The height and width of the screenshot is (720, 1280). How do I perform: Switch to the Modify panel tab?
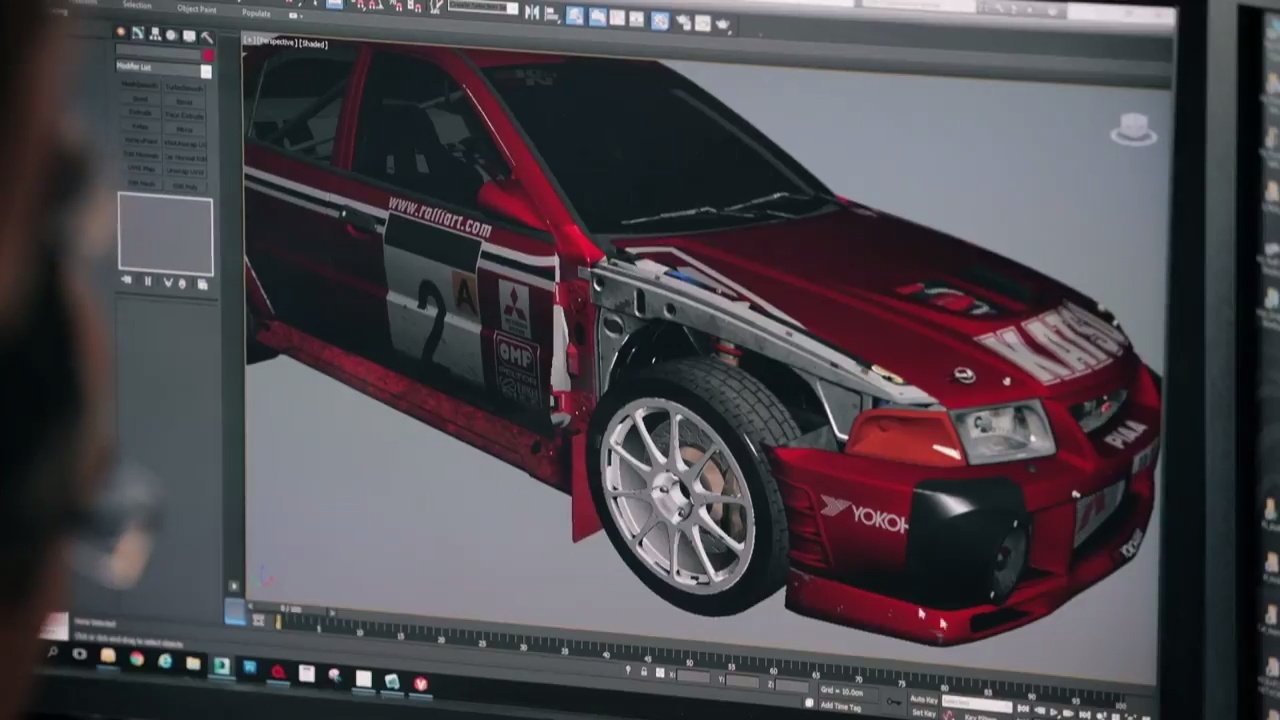pyautogui.click(x=138, y=33)
